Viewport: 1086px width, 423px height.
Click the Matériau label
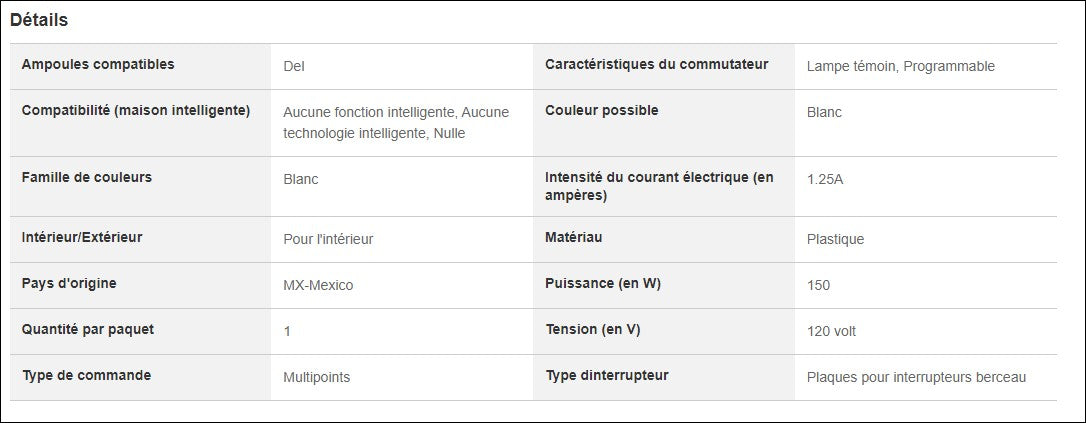574,238
